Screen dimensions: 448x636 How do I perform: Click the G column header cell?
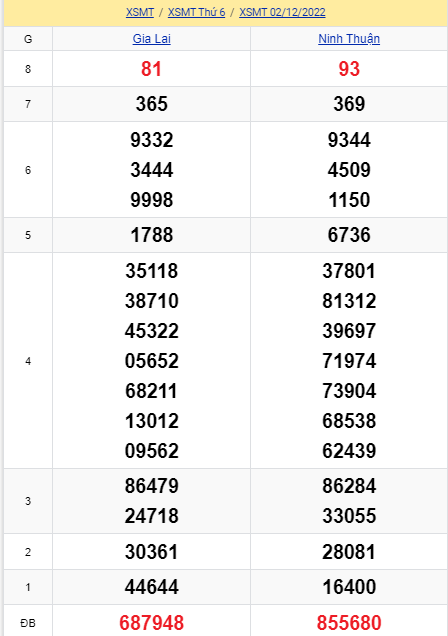click(x=28, y=39)
